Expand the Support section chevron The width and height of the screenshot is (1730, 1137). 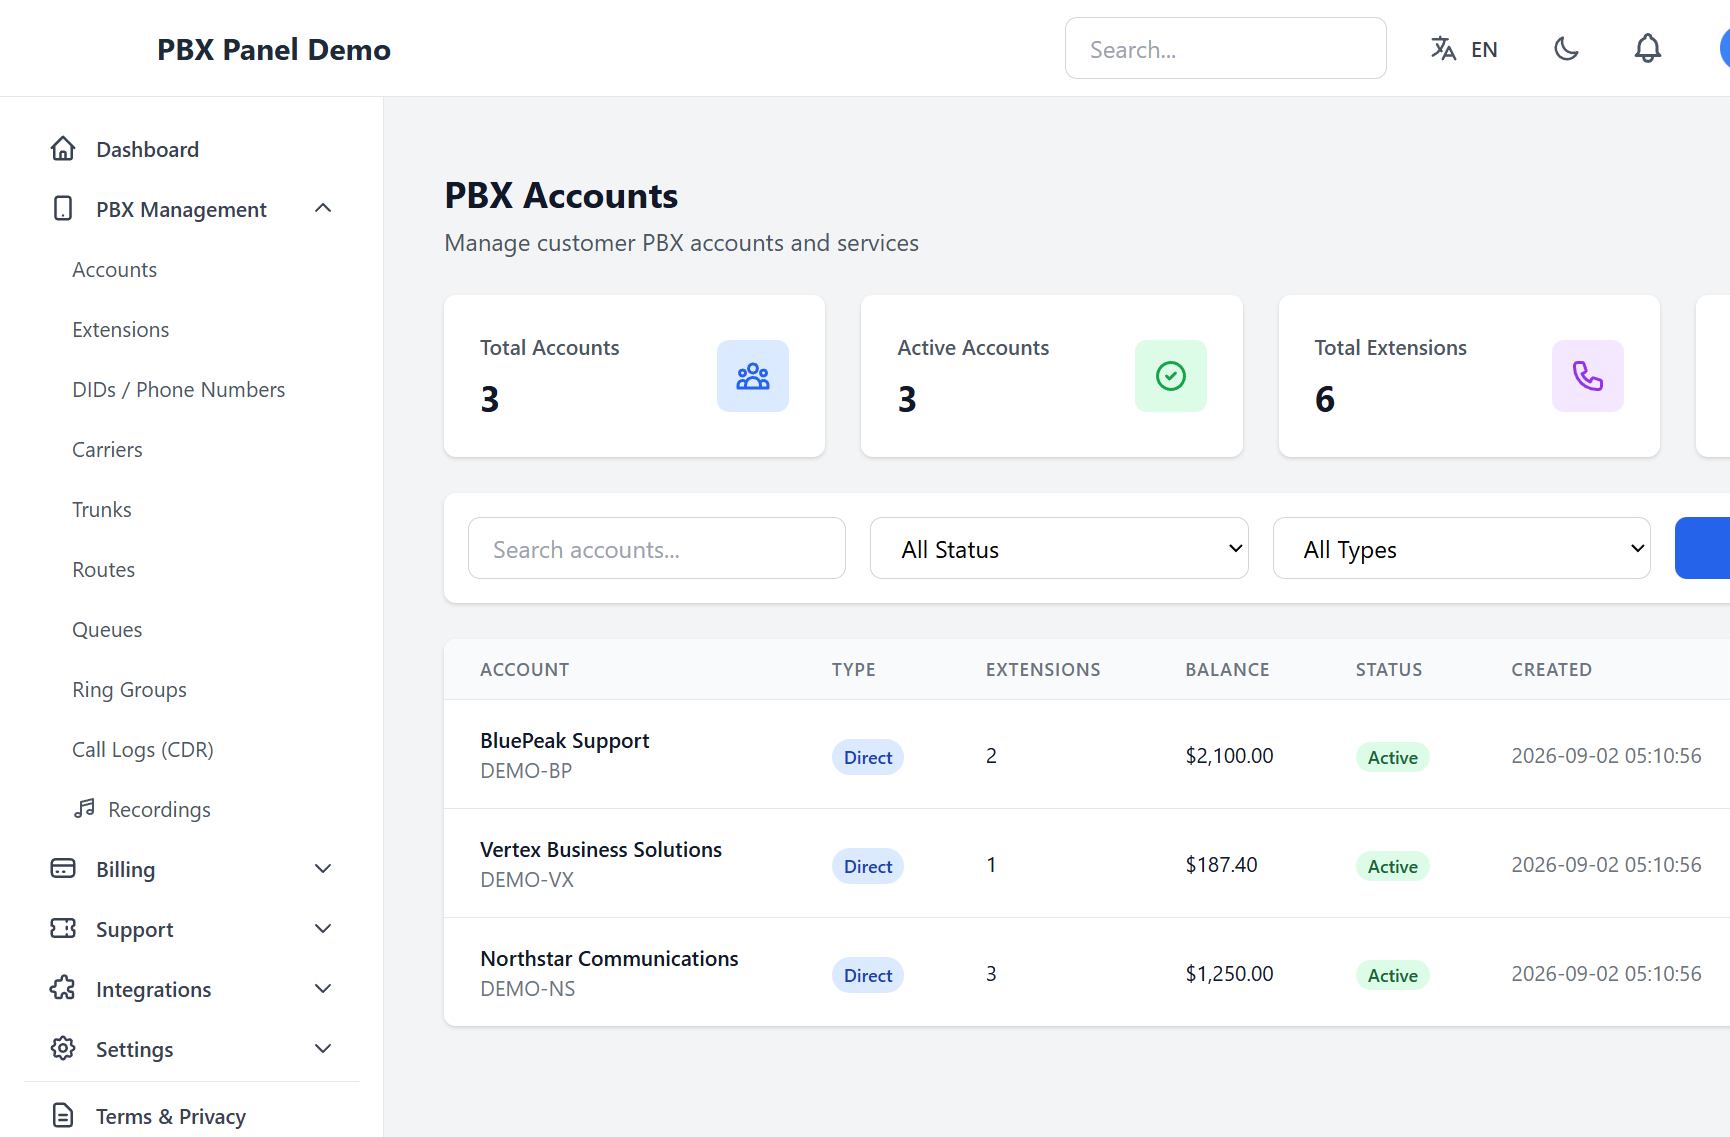[x=323, y=928]
